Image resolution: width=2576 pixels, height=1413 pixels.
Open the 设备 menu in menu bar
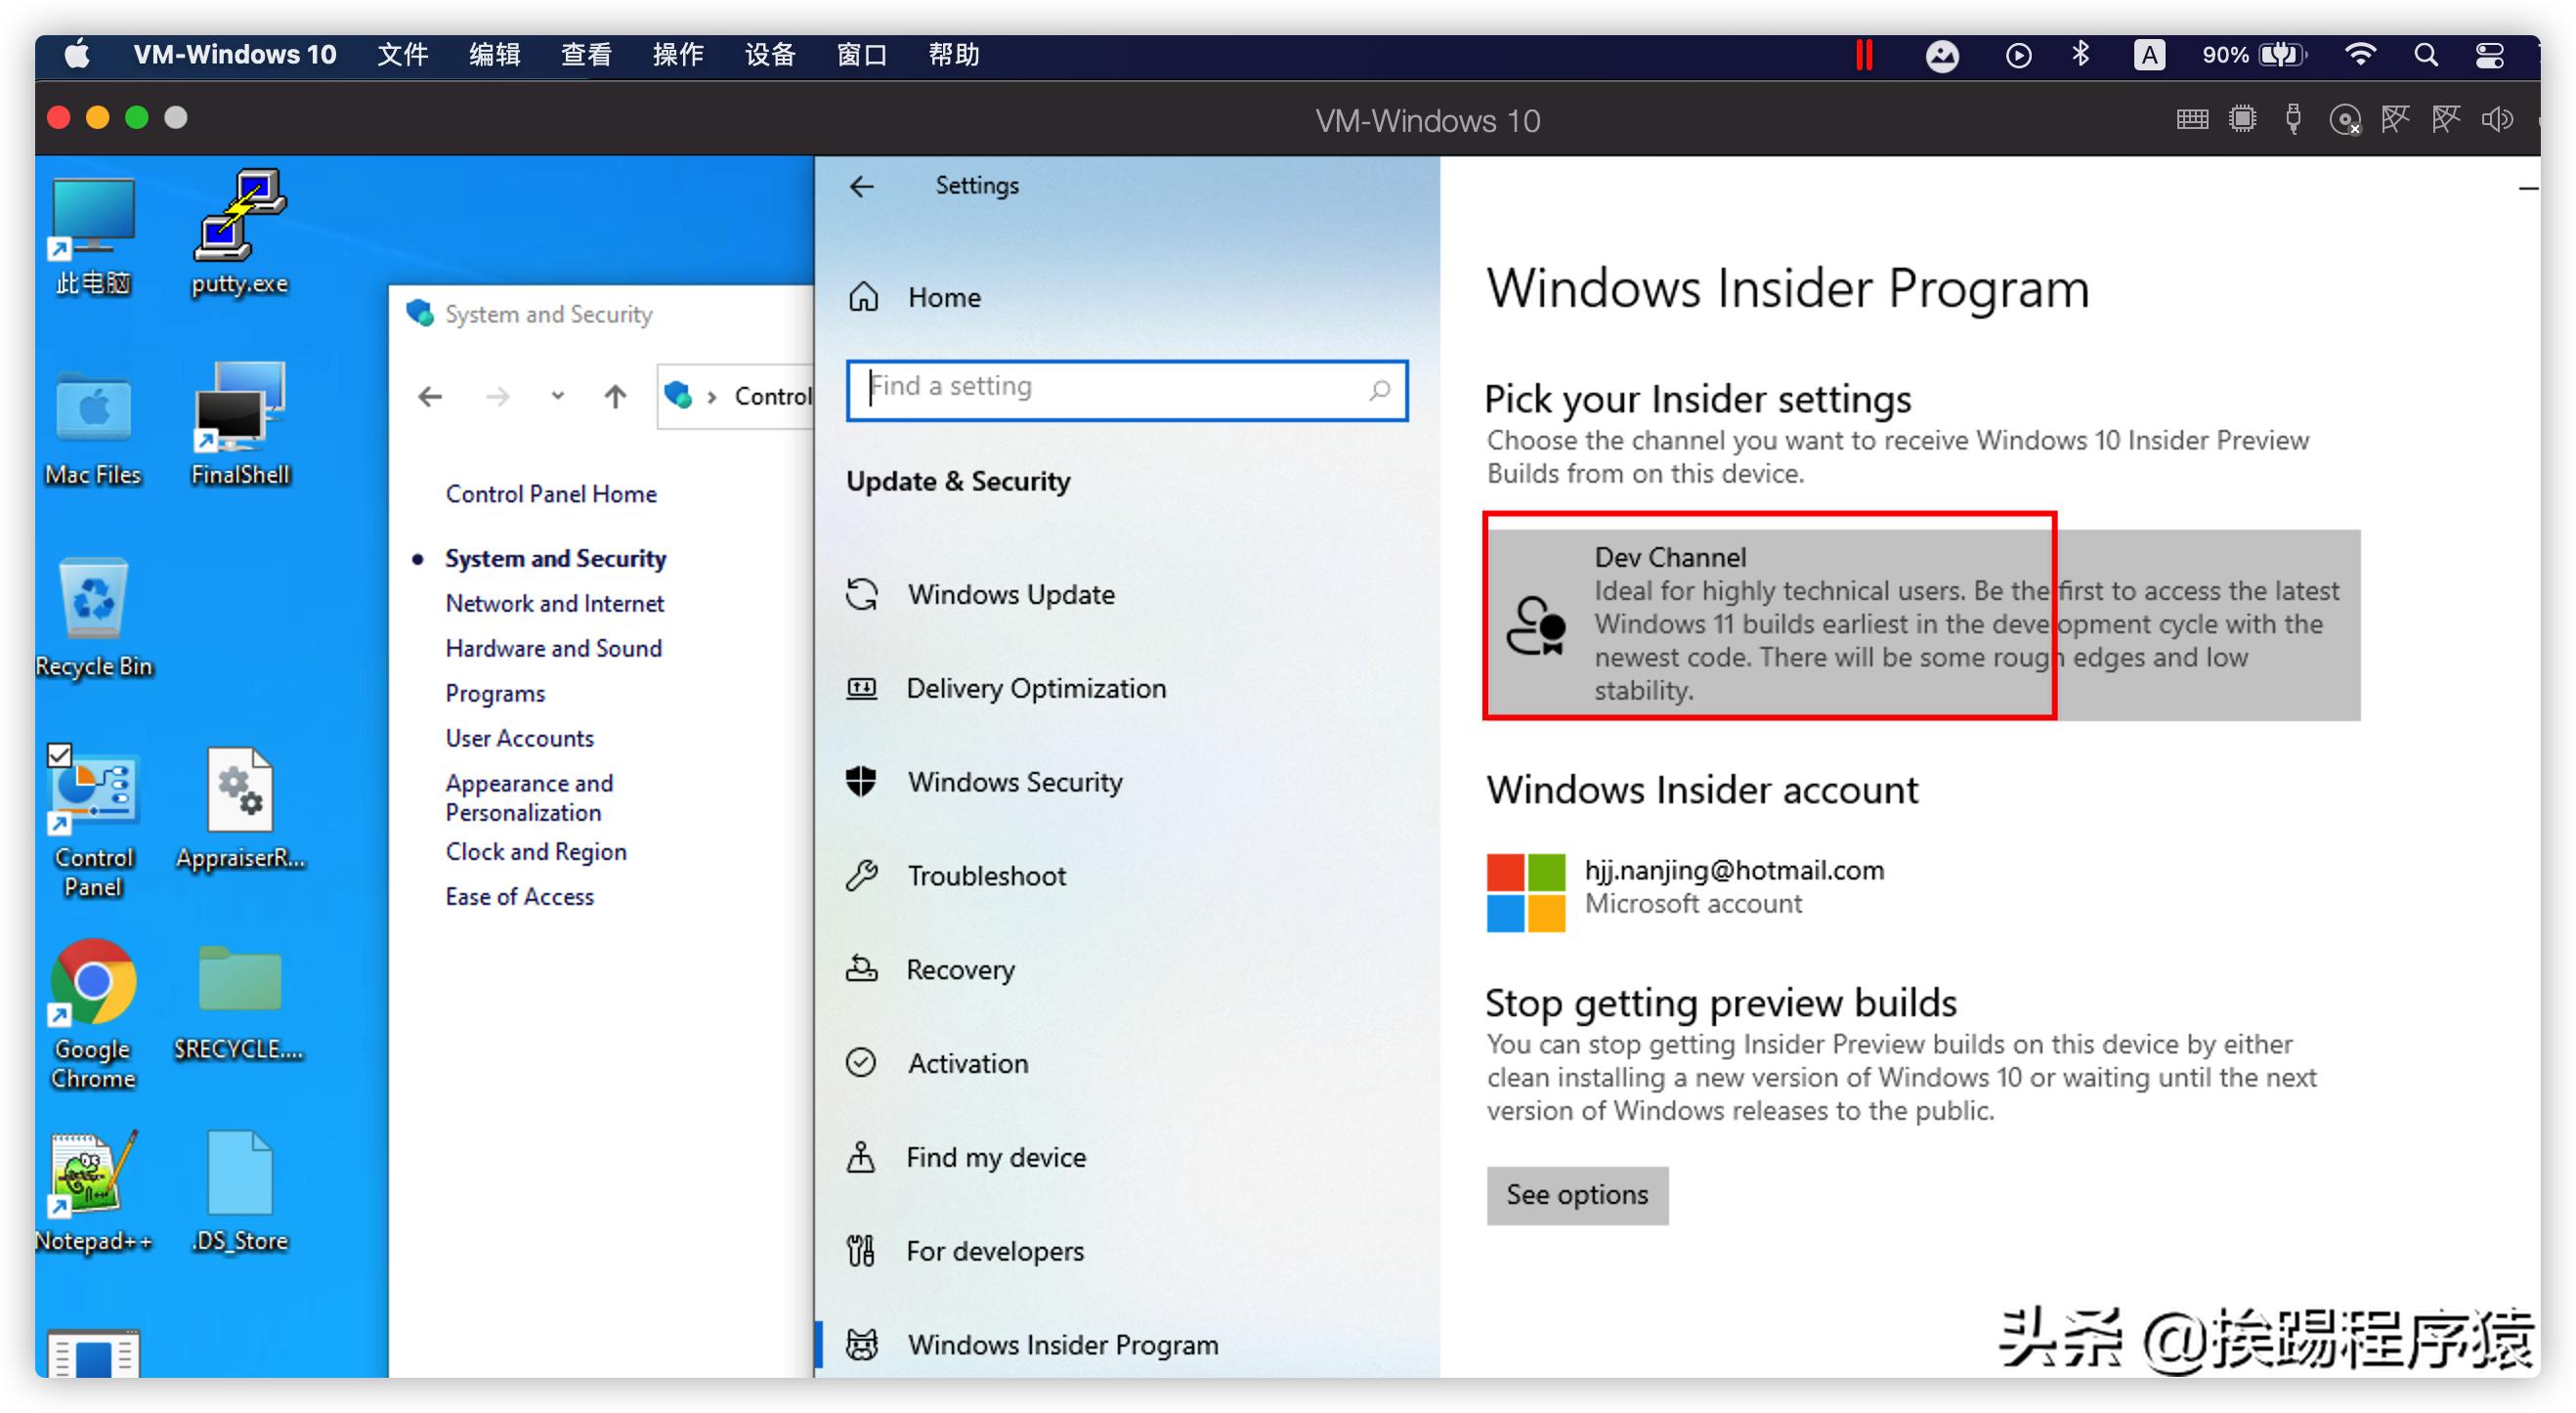[x=769, y=55]
